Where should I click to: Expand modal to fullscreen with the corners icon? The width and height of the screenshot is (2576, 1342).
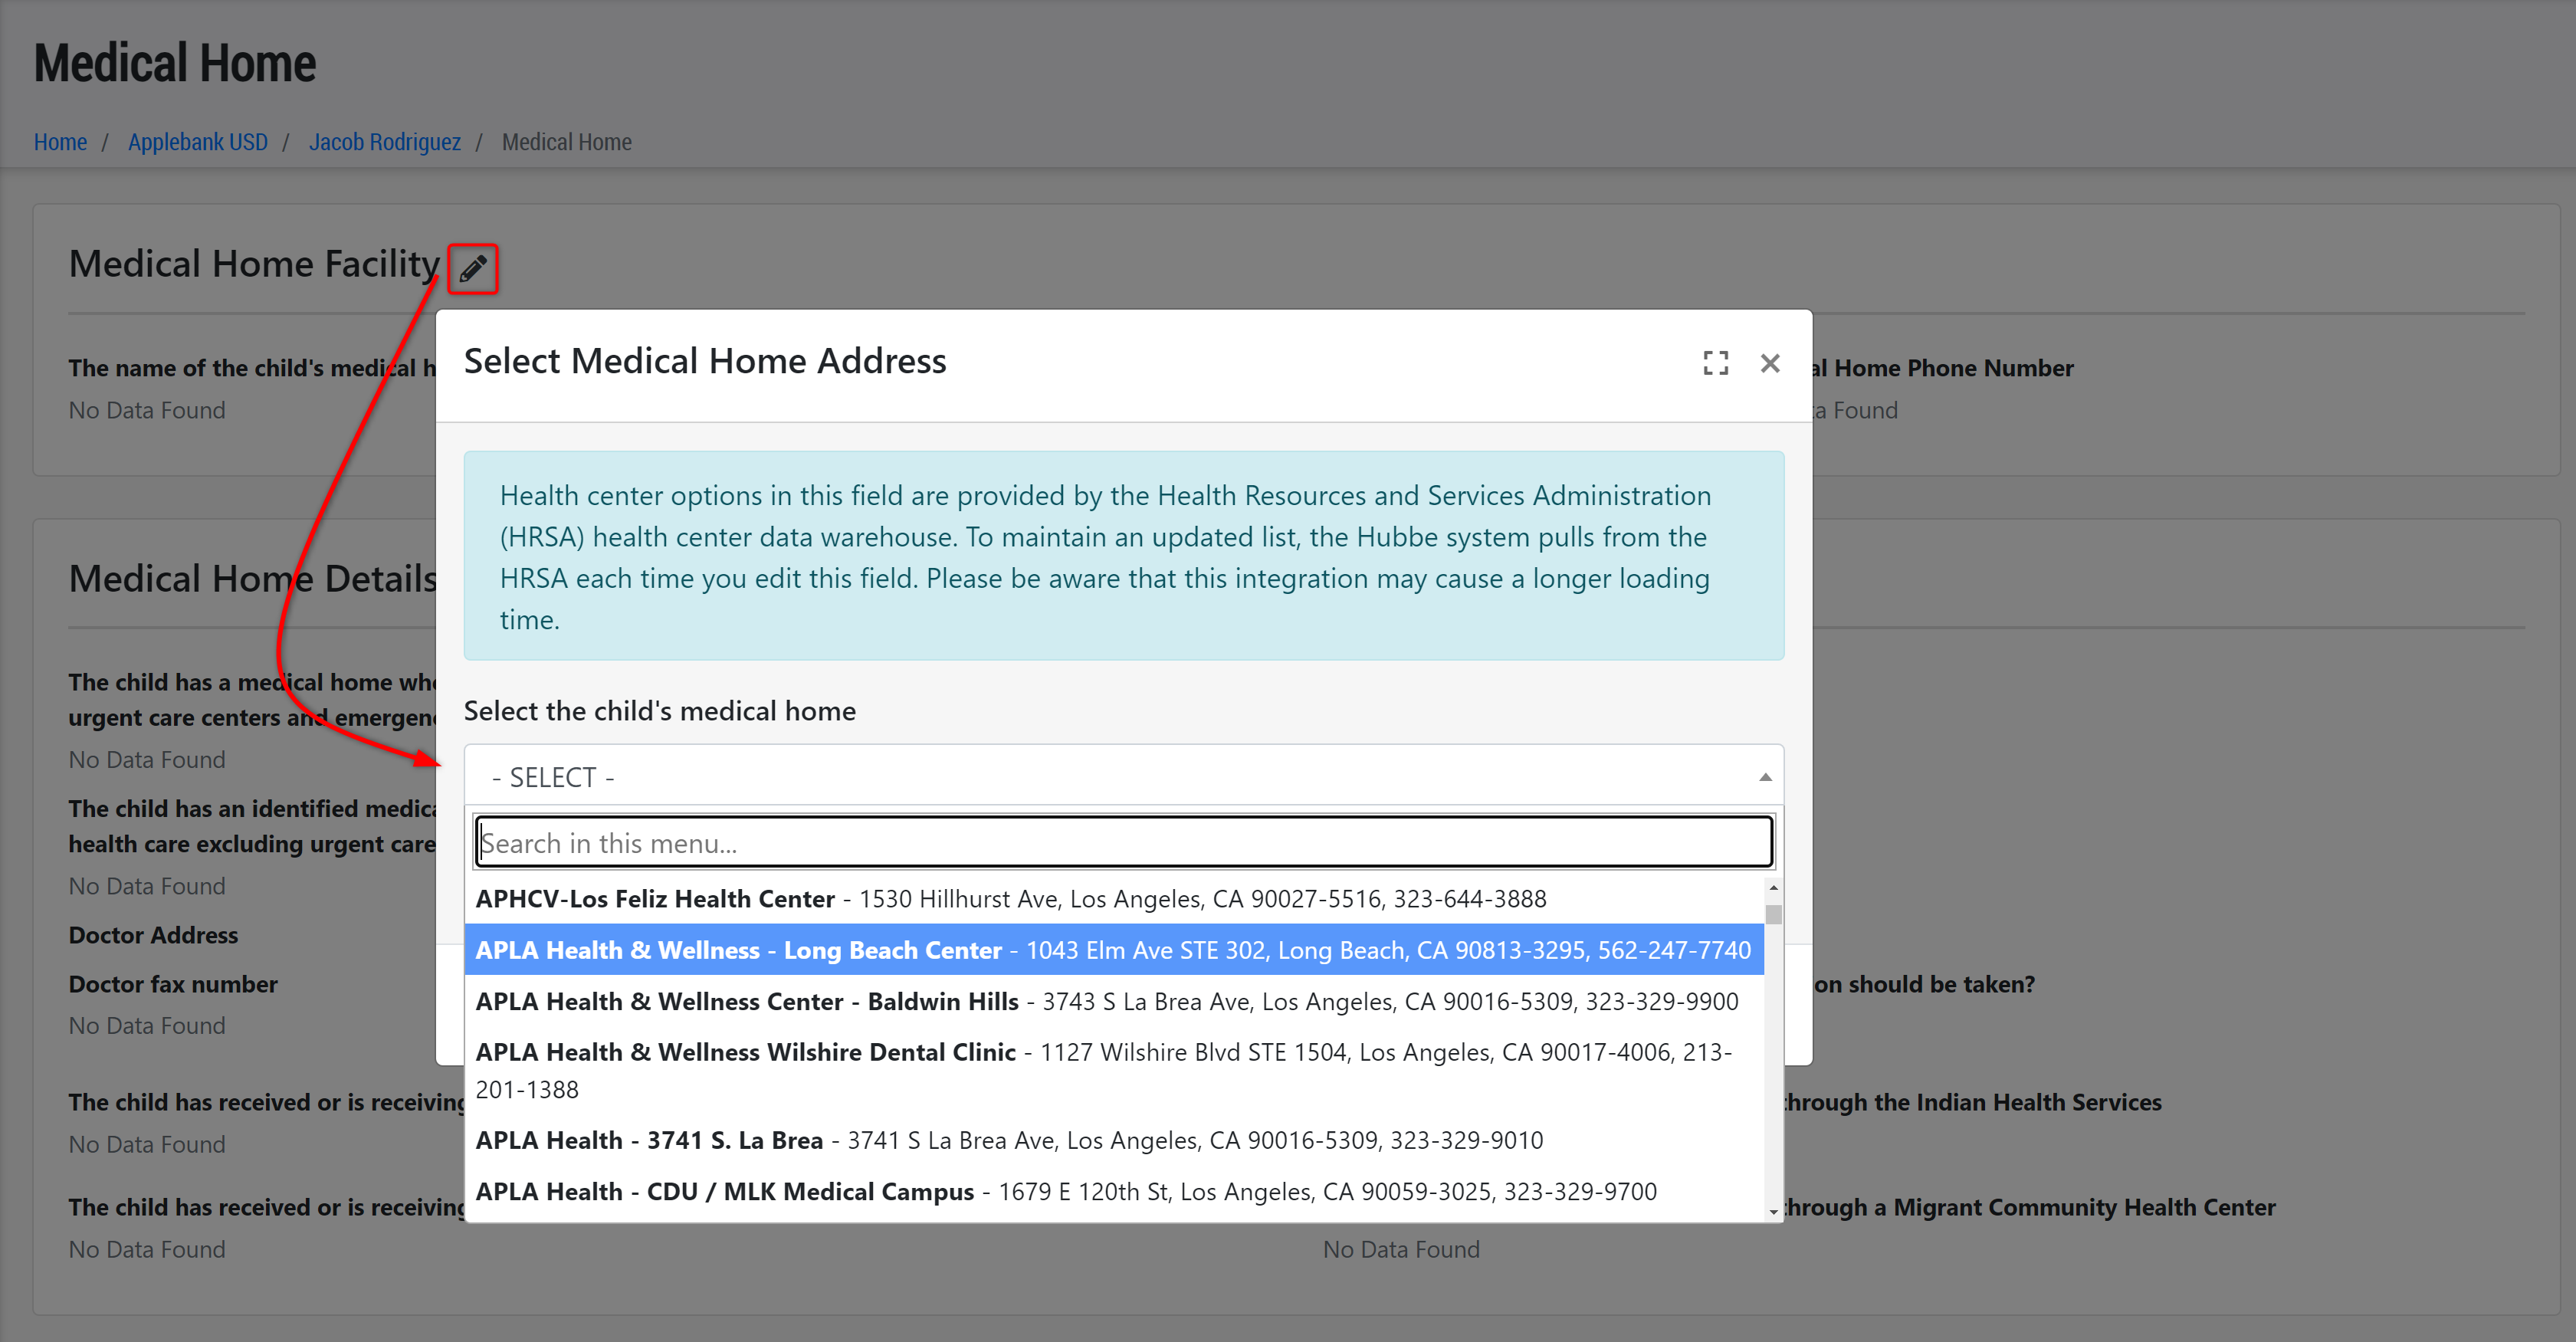pyautogui.click(x=1715, y=363)
